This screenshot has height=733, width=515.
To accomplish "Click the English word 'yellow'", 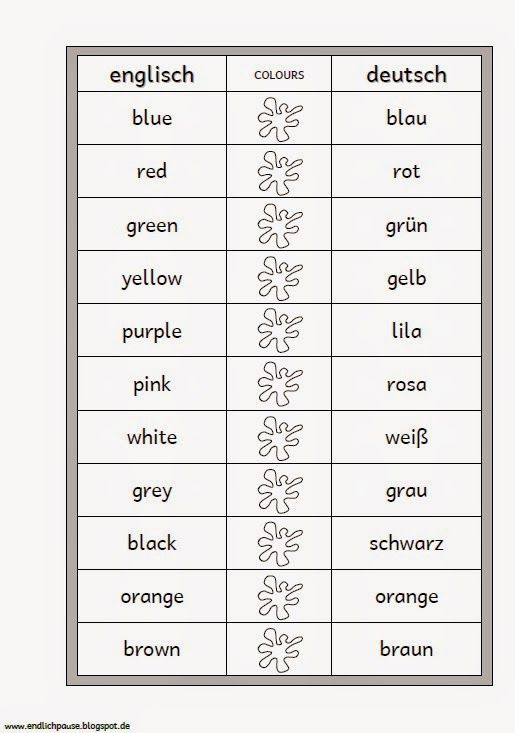I will (x=151, y=279).
